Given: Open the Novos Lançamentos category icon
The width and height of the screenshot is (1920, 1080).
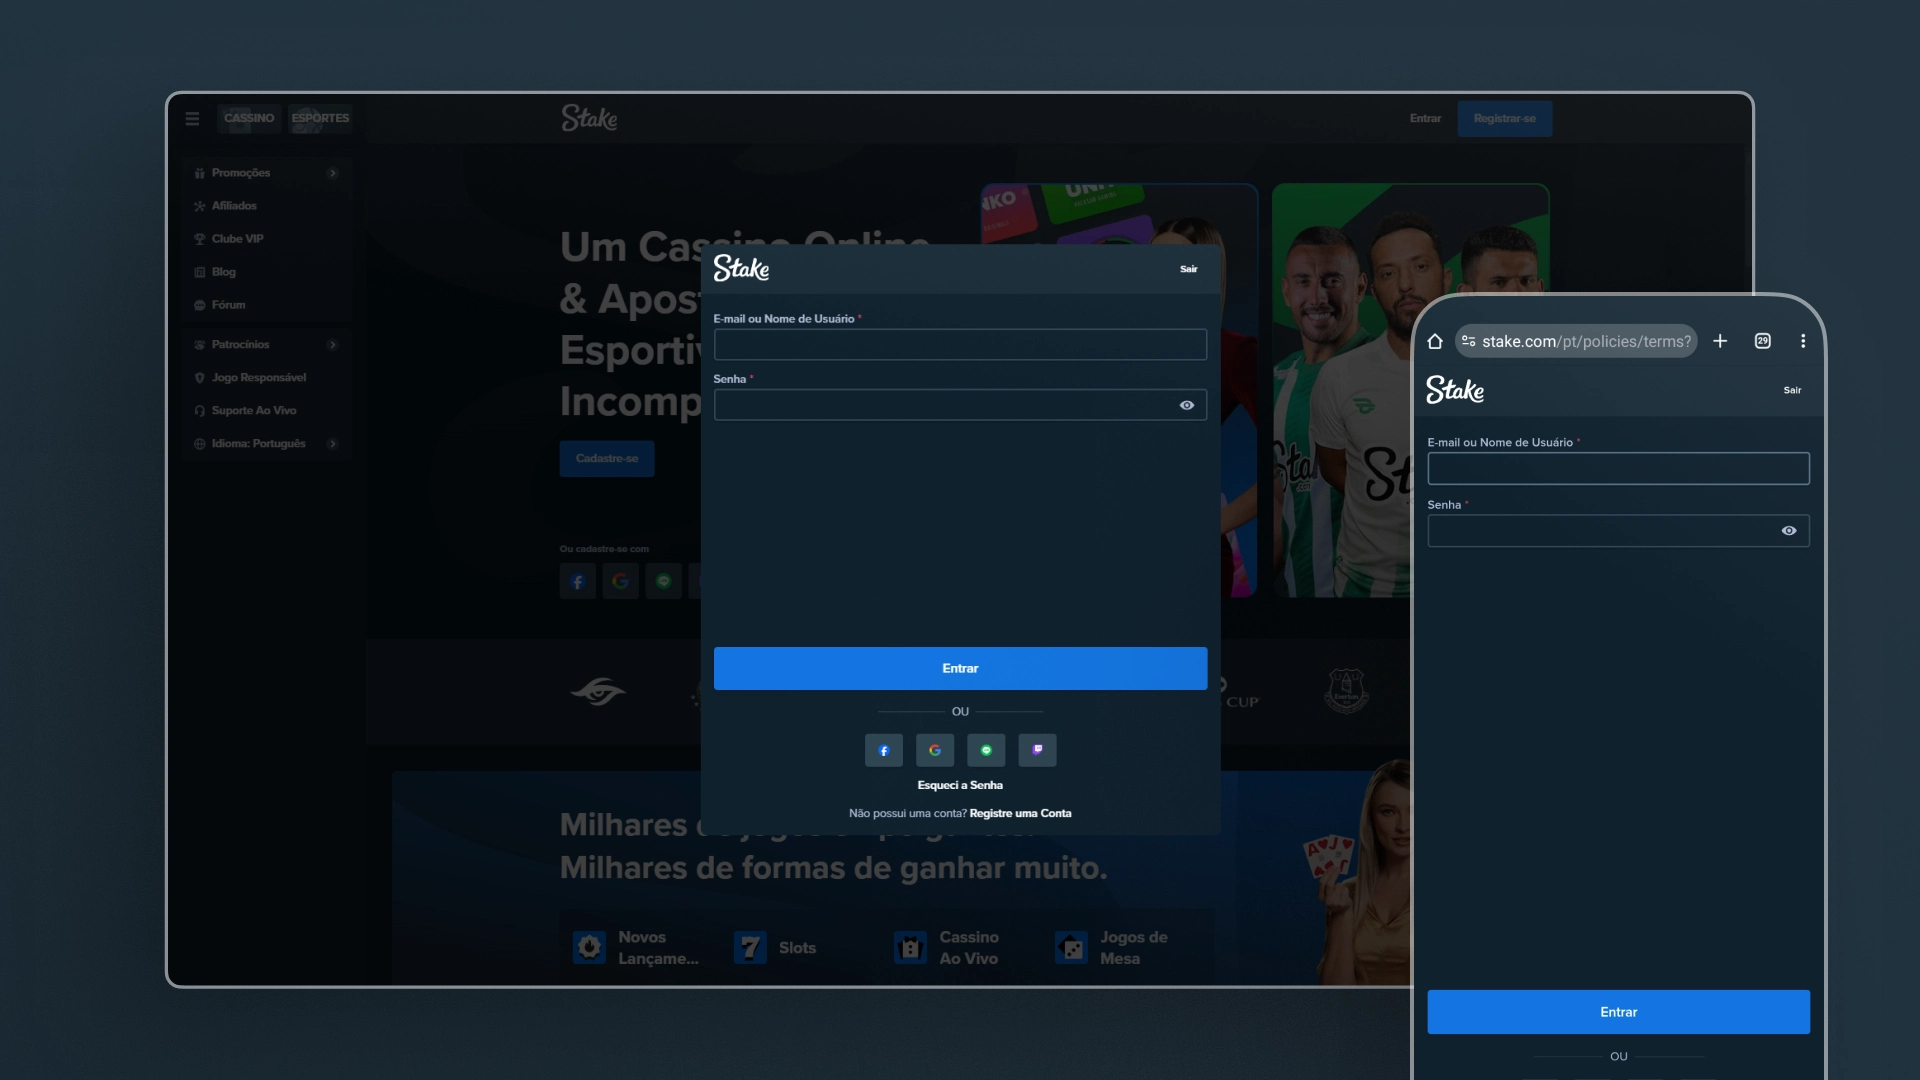Looking at the screenshot, I should click(x=589, y=947).
